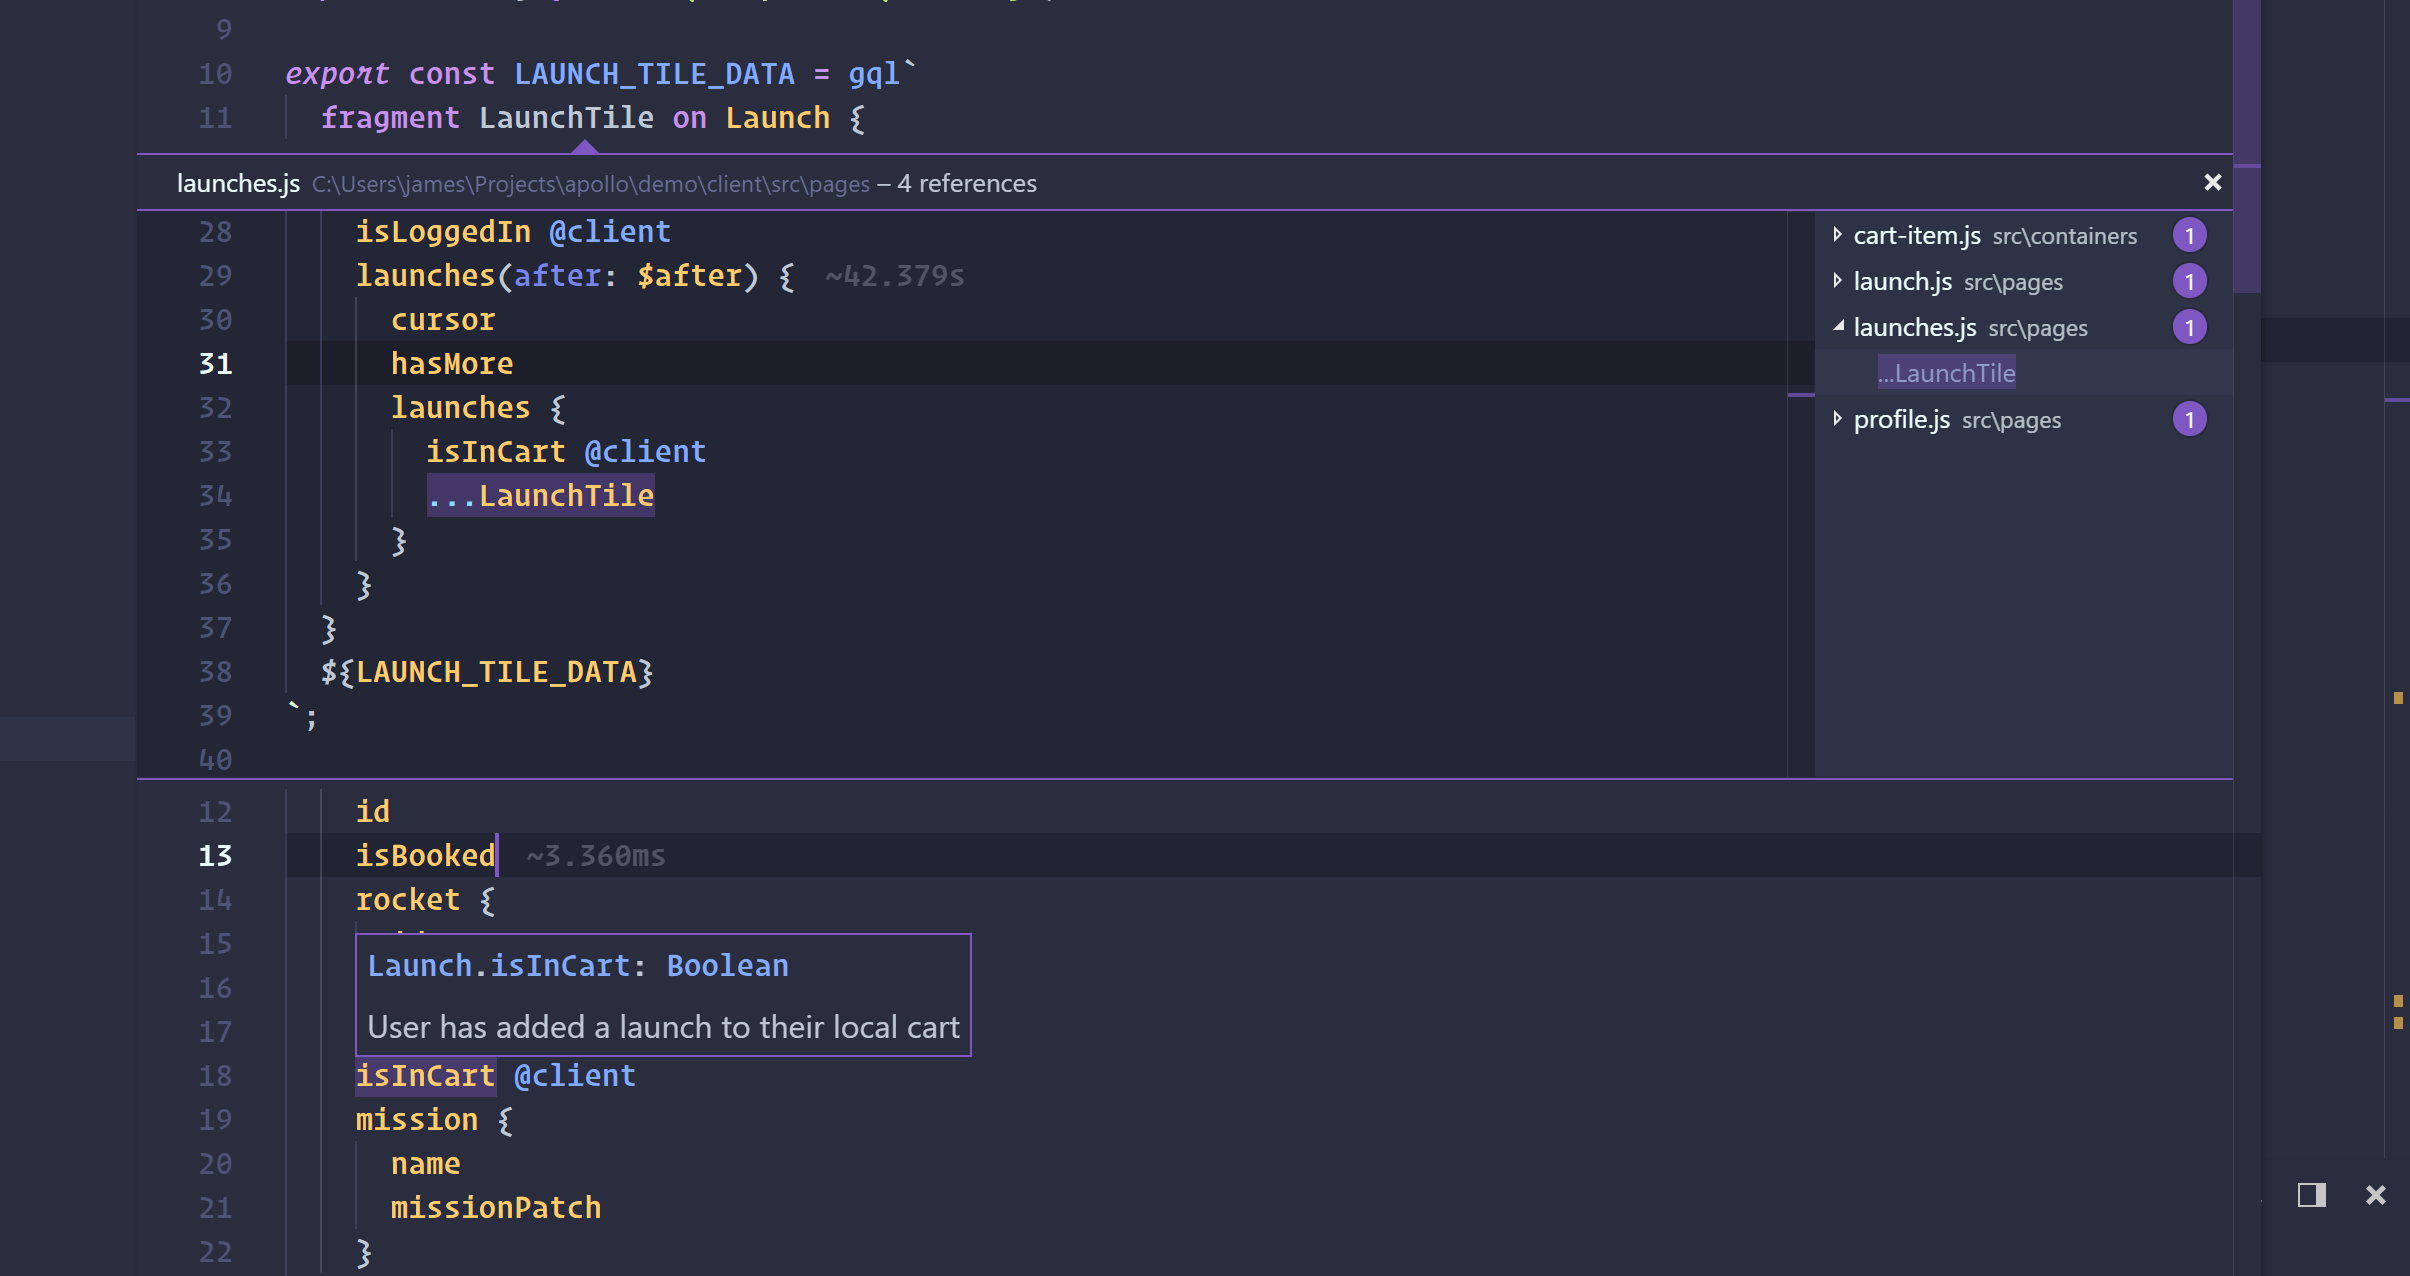This screenshot has width=2410, height=1276.
Task: Click the LAUNCH_TILE_DATA constant on line 10
Action: 654,74
